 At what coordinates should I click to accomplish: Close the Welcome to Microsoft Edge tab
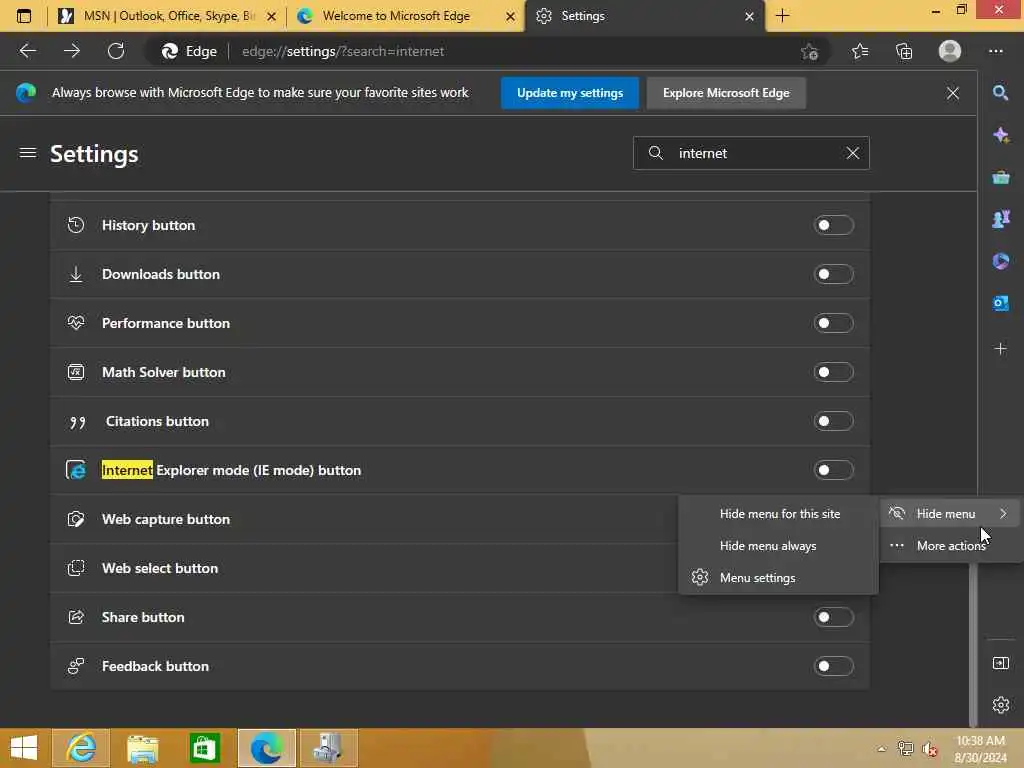[x=511, y=16]
